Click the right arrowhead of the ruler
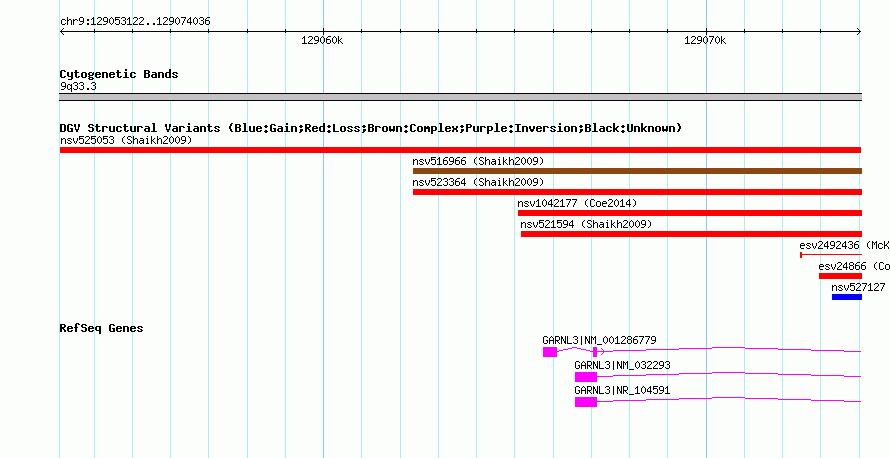The height and width of the screenshot is (458, 890). click(859, 32)
